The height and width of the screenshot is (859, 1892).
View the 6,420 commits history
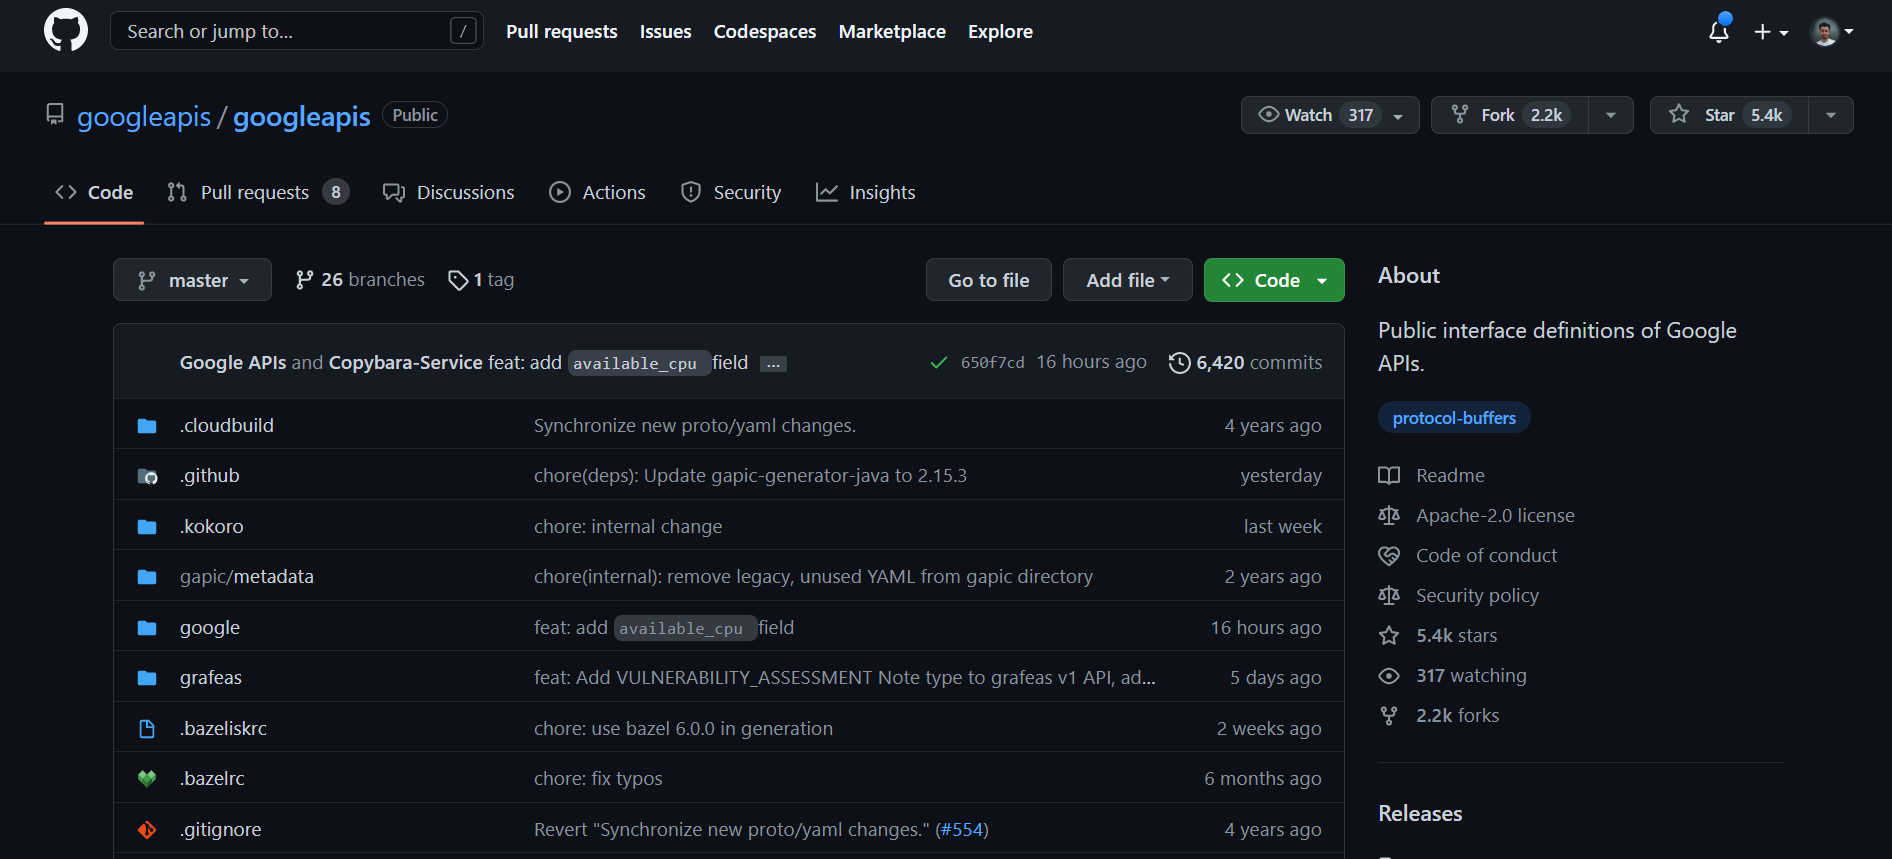coord(1245,363)
